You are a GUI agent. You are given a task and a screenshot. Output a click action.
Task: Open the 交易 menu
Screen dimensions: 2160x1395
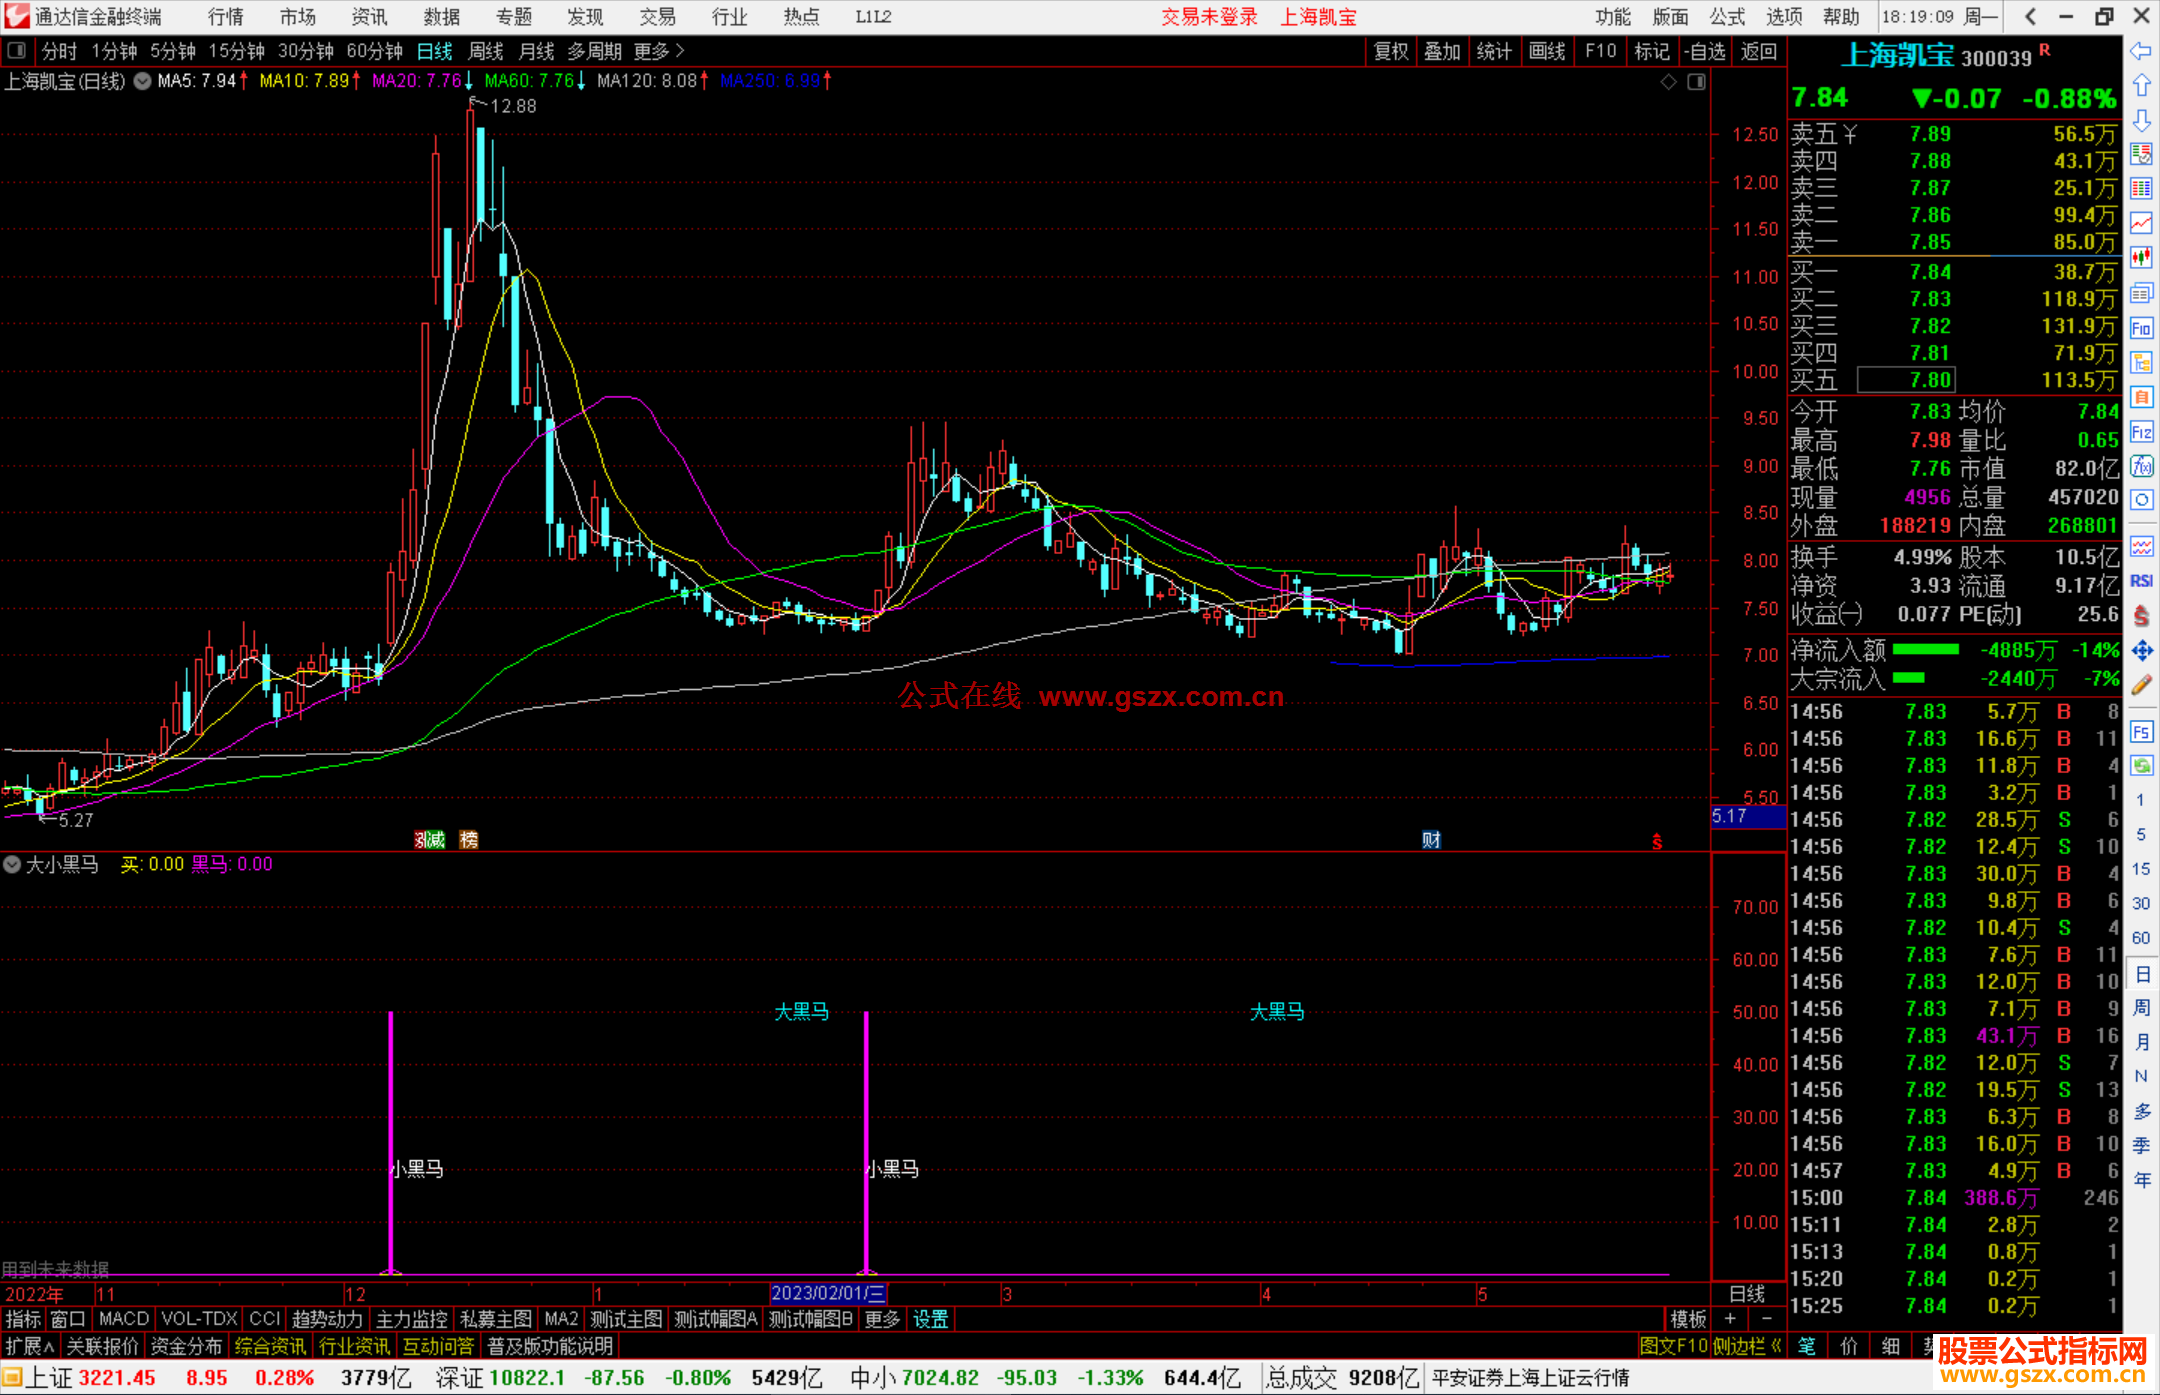[x=657, y=17]
